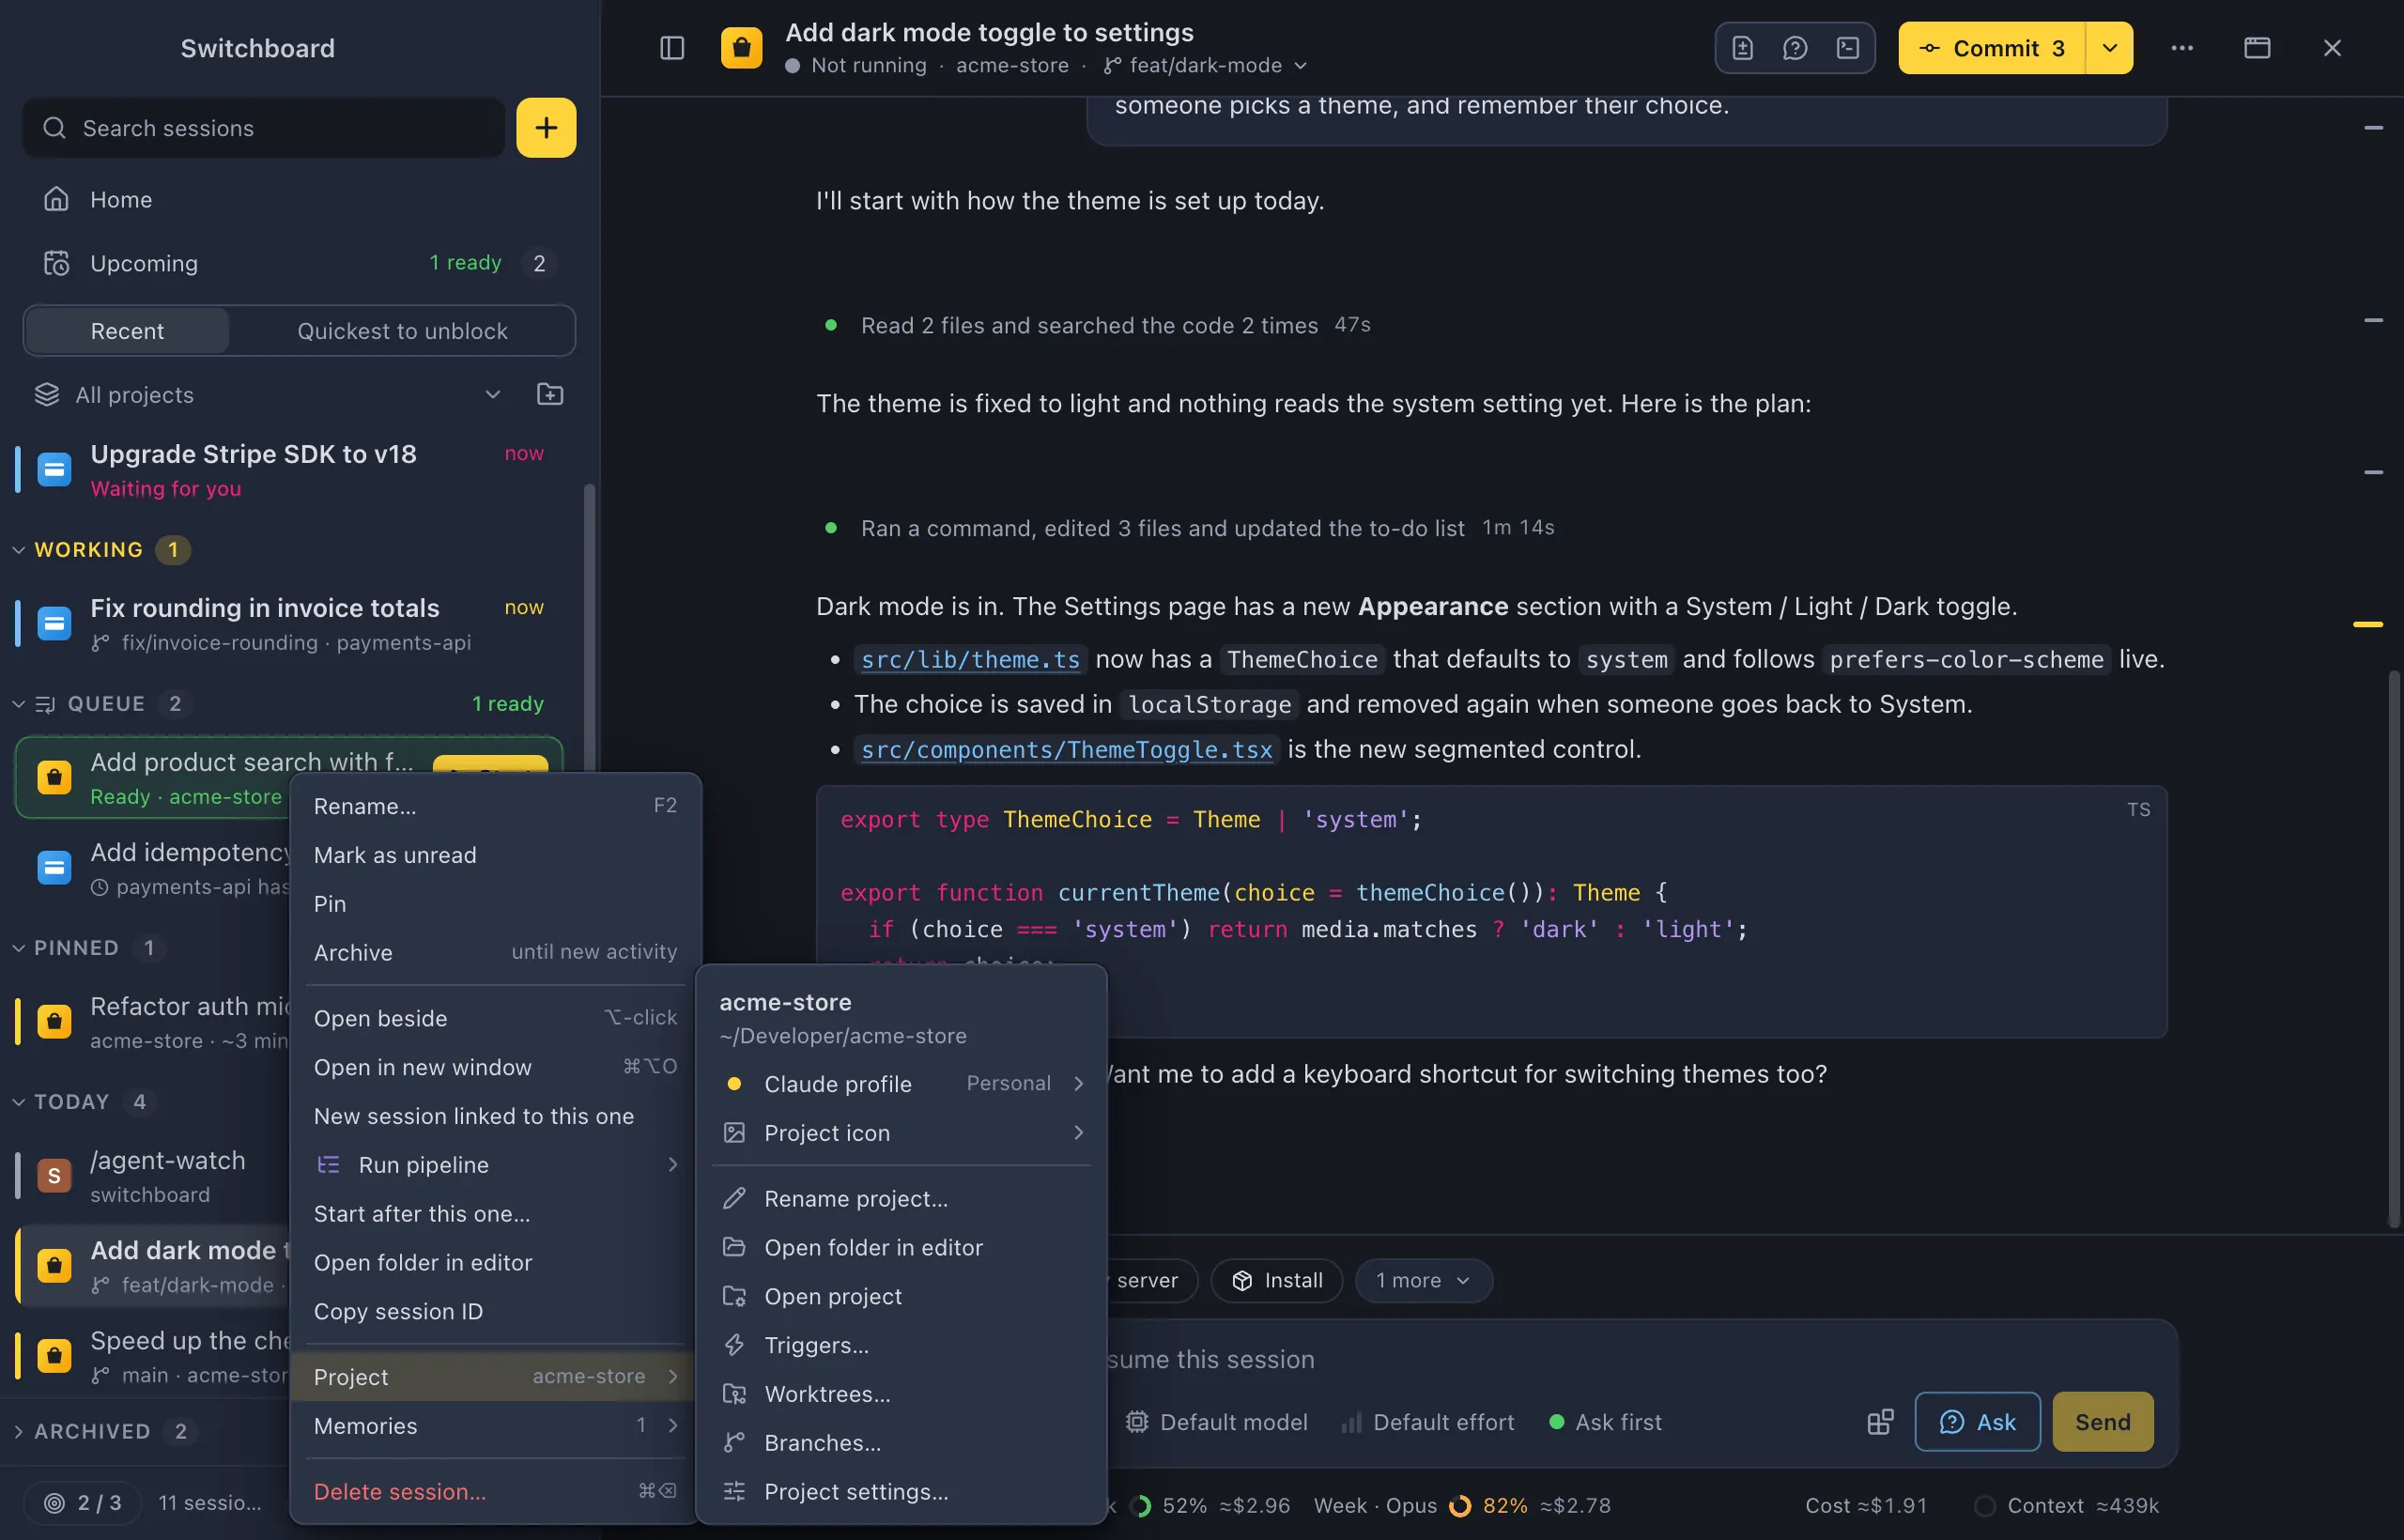The height and width of the screenshot is (1540, 2404).
Task: Open Run pipeline submenu
Action: pyautogui.click(x=495, y=1165)
